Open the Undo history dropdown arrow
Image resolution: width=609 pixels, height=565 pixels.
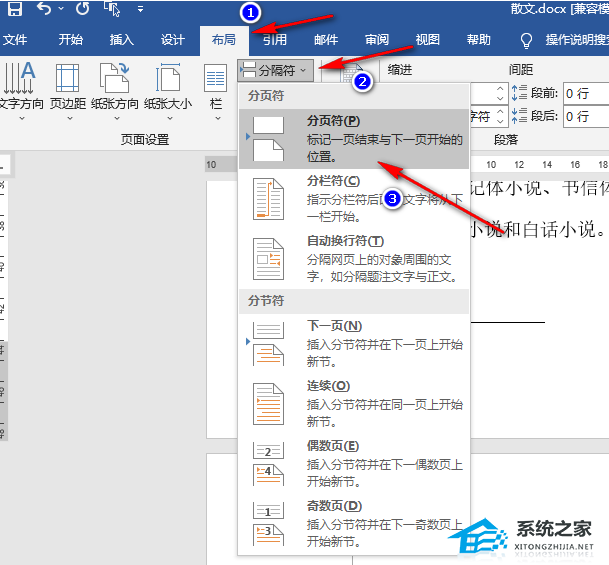tap(62, 10)
